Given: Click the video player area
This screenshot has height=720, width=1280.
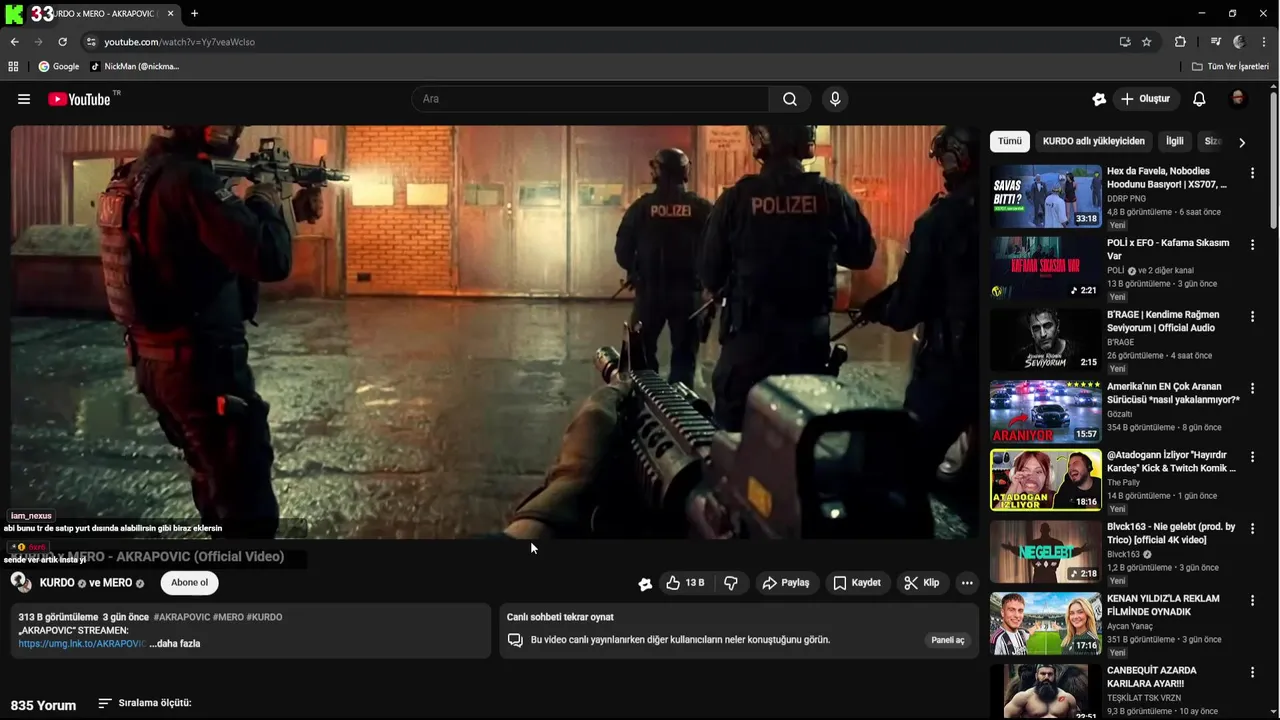Looking at the screenshot, I should pos(495,332).
